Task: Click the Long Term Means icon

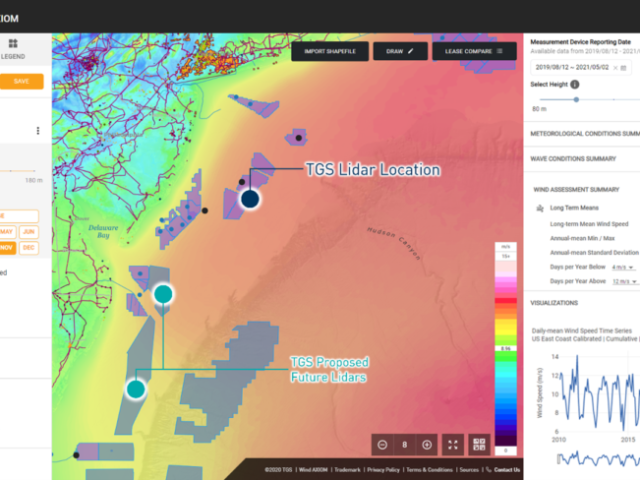Action: point(540,208)
